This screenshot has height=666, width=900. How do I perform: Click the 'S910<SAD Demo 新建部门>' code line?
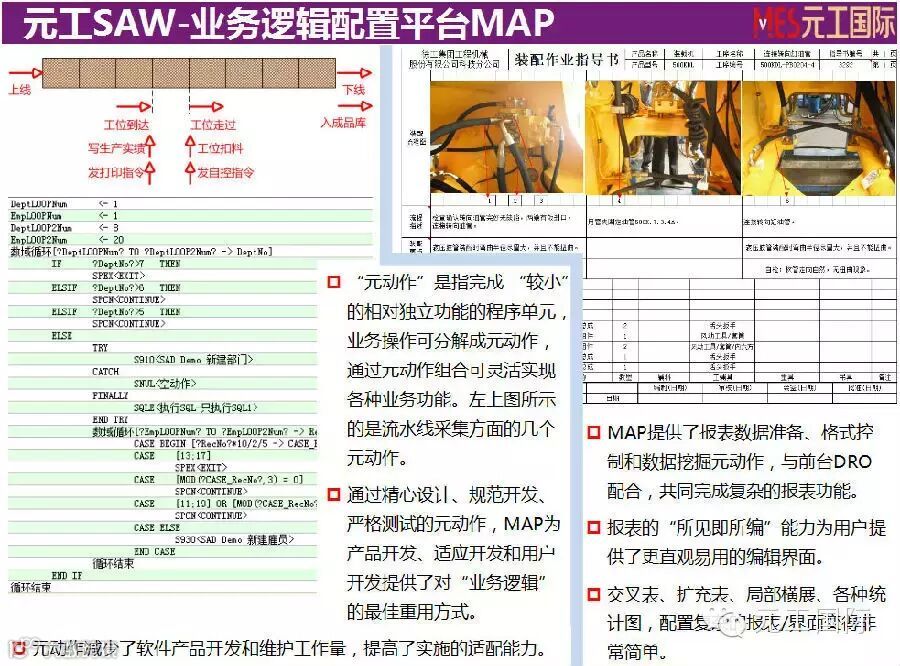(193, 359)
